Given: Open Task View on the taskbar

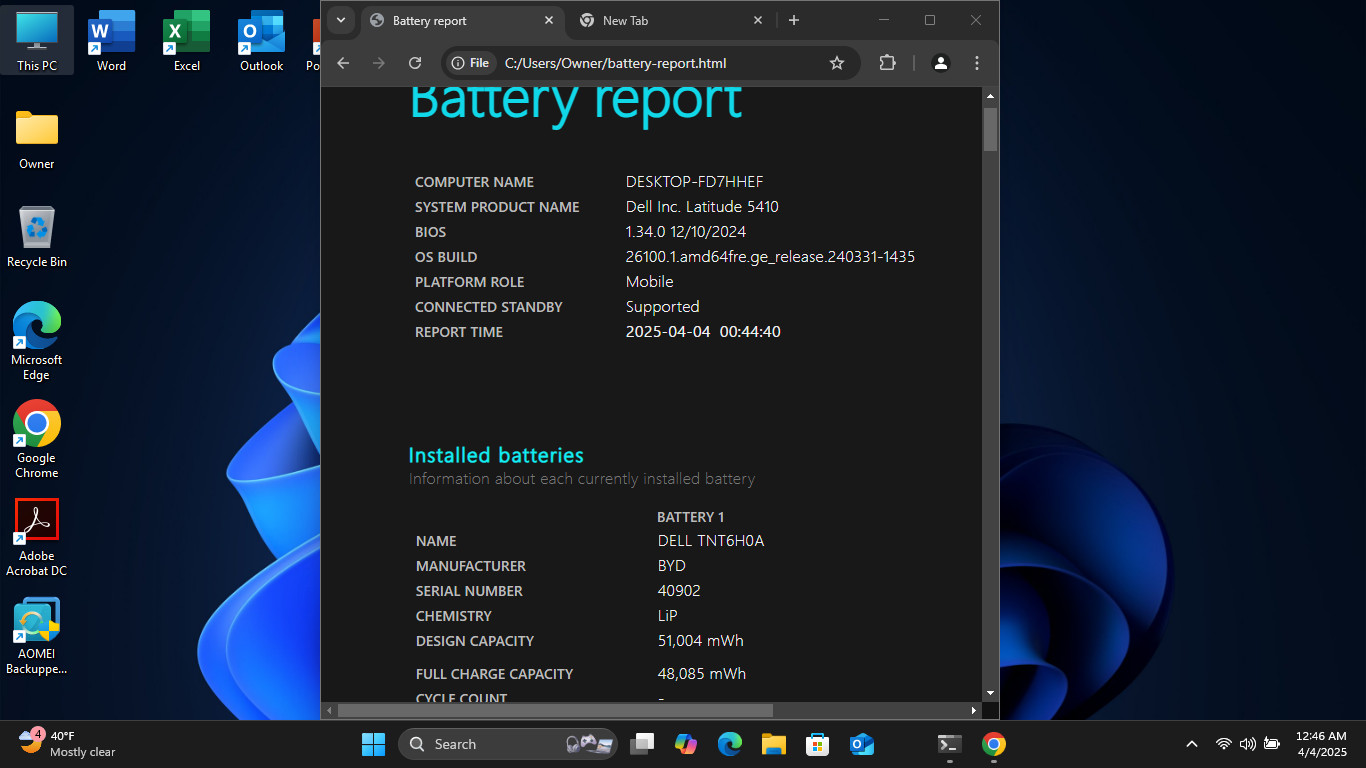Looking at the screenshot, I should click(642, 744).
